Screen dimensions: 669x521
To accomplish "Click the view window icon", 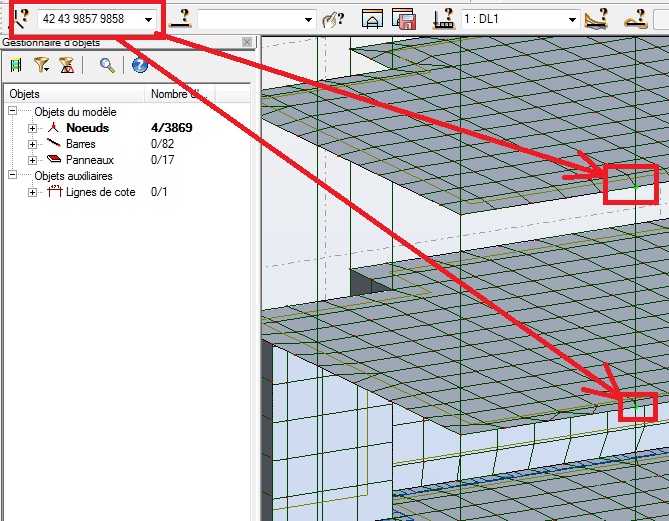I will [372, 19].
